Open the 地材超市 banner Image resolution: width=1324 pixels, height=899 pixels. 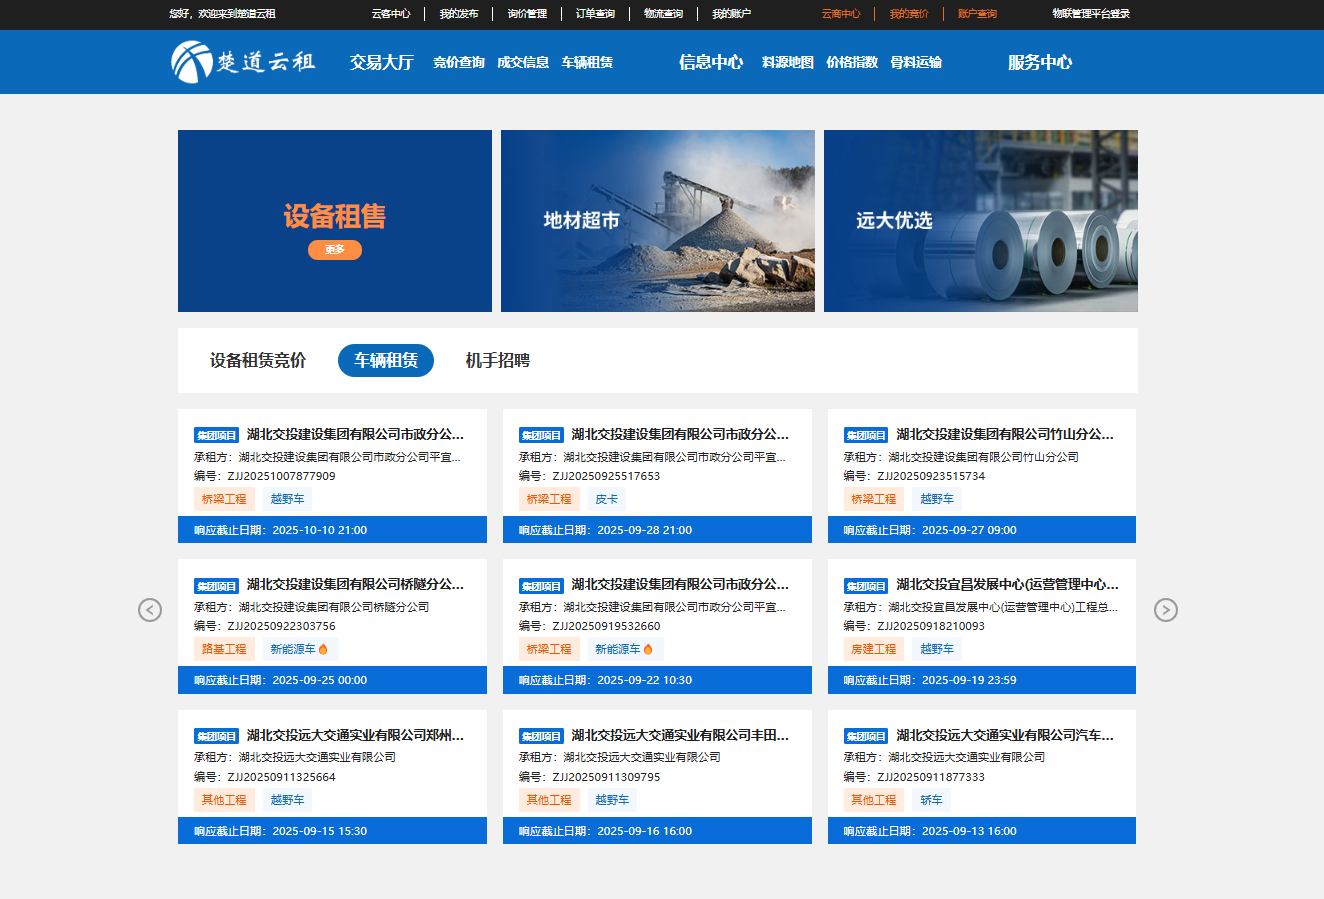(658, 221)
